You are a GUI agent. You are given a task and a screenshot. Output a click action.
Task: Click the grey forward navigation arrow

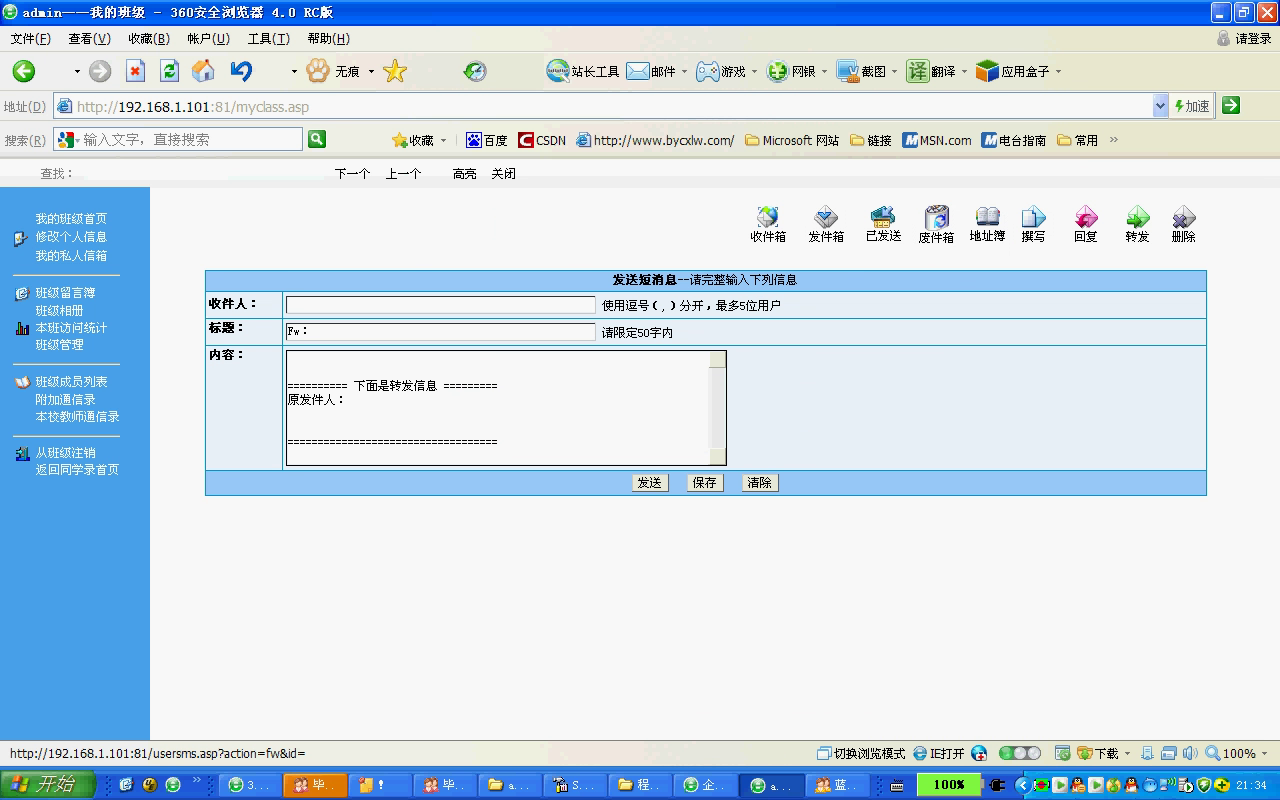[100, 71]
